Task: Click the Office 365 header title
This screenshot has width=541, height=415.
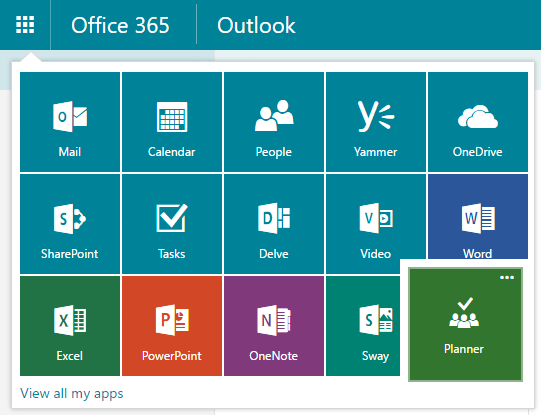Action: click(x=120, y=25)
